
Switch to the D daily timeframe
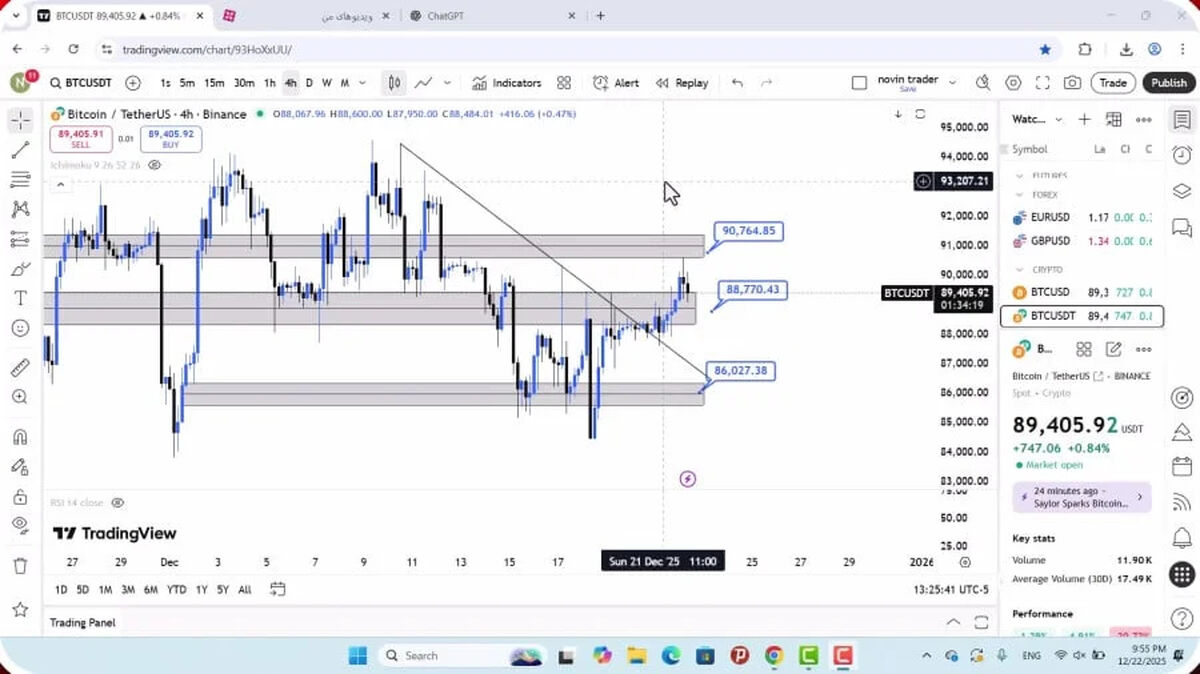coord(309,83)
